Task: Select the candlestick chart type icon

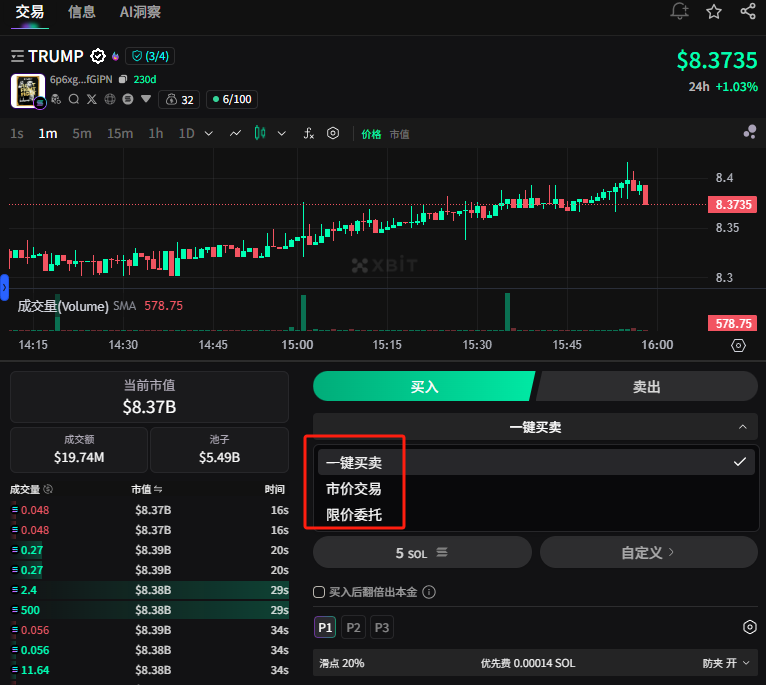Action: [260, 133]
